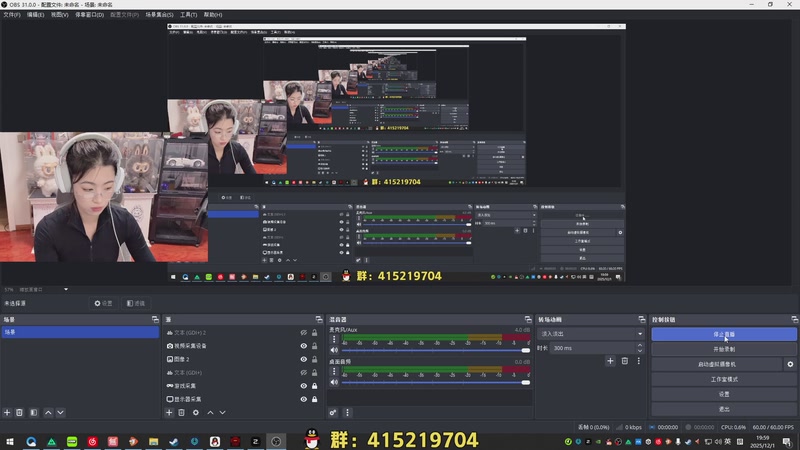Screen dimensions: 800x450
Task: Lock the 视频采集设备 source
Action: 315,346
